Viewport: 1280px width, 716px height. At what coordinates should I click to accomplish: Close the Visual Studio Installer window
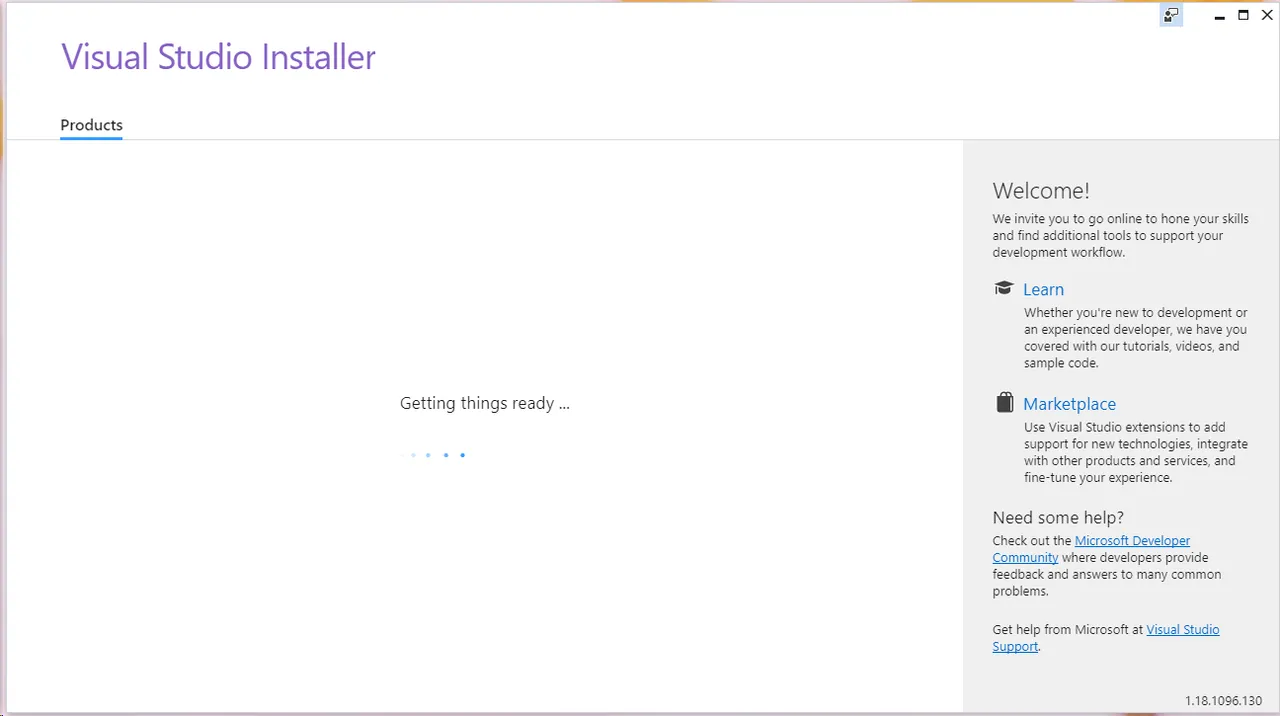[1267, 15]
